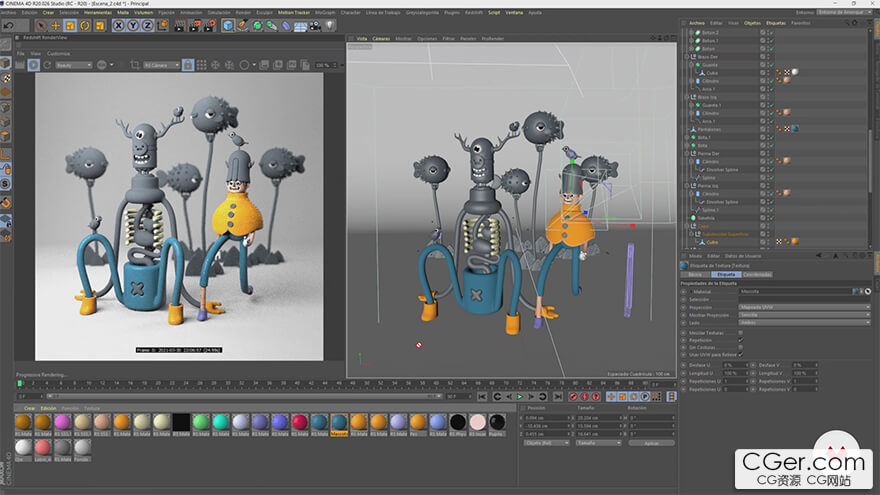Select the highlighted Mascota material swatch
This screenshot has width=880, height=495.
point(339,422)
